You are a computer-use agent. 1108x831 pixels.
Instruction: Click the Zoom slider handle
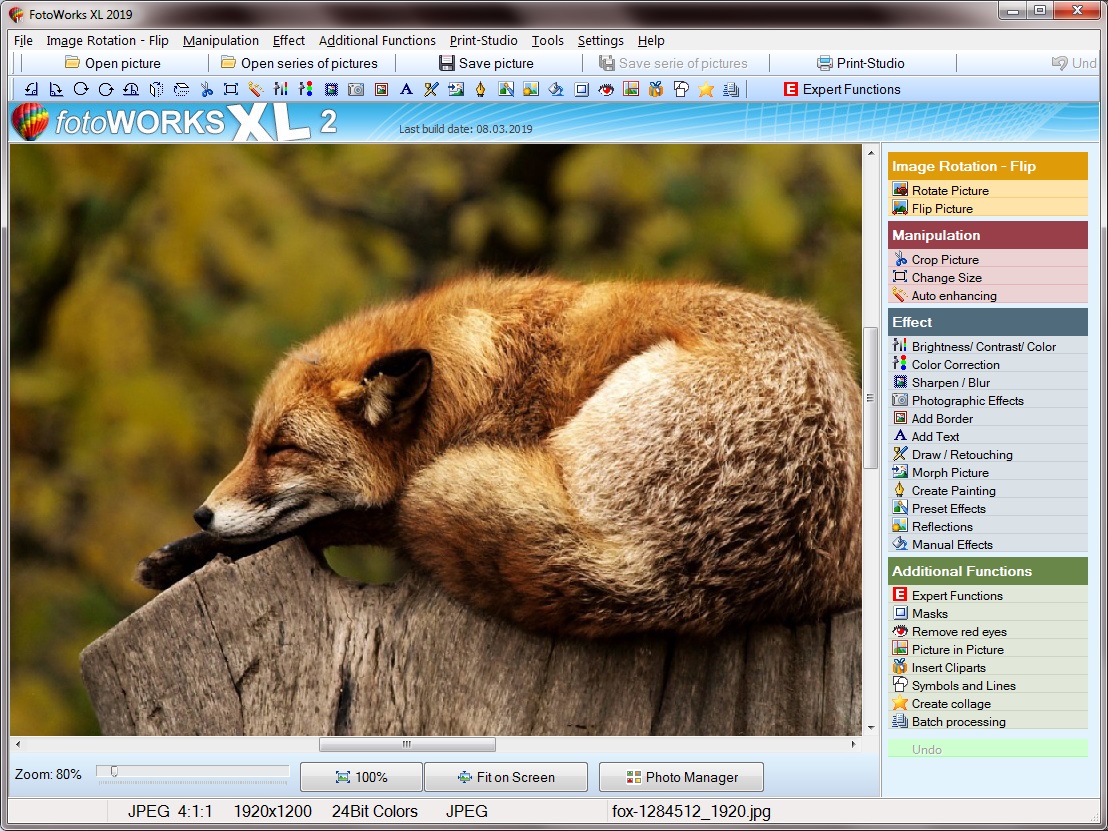point(114,771)
